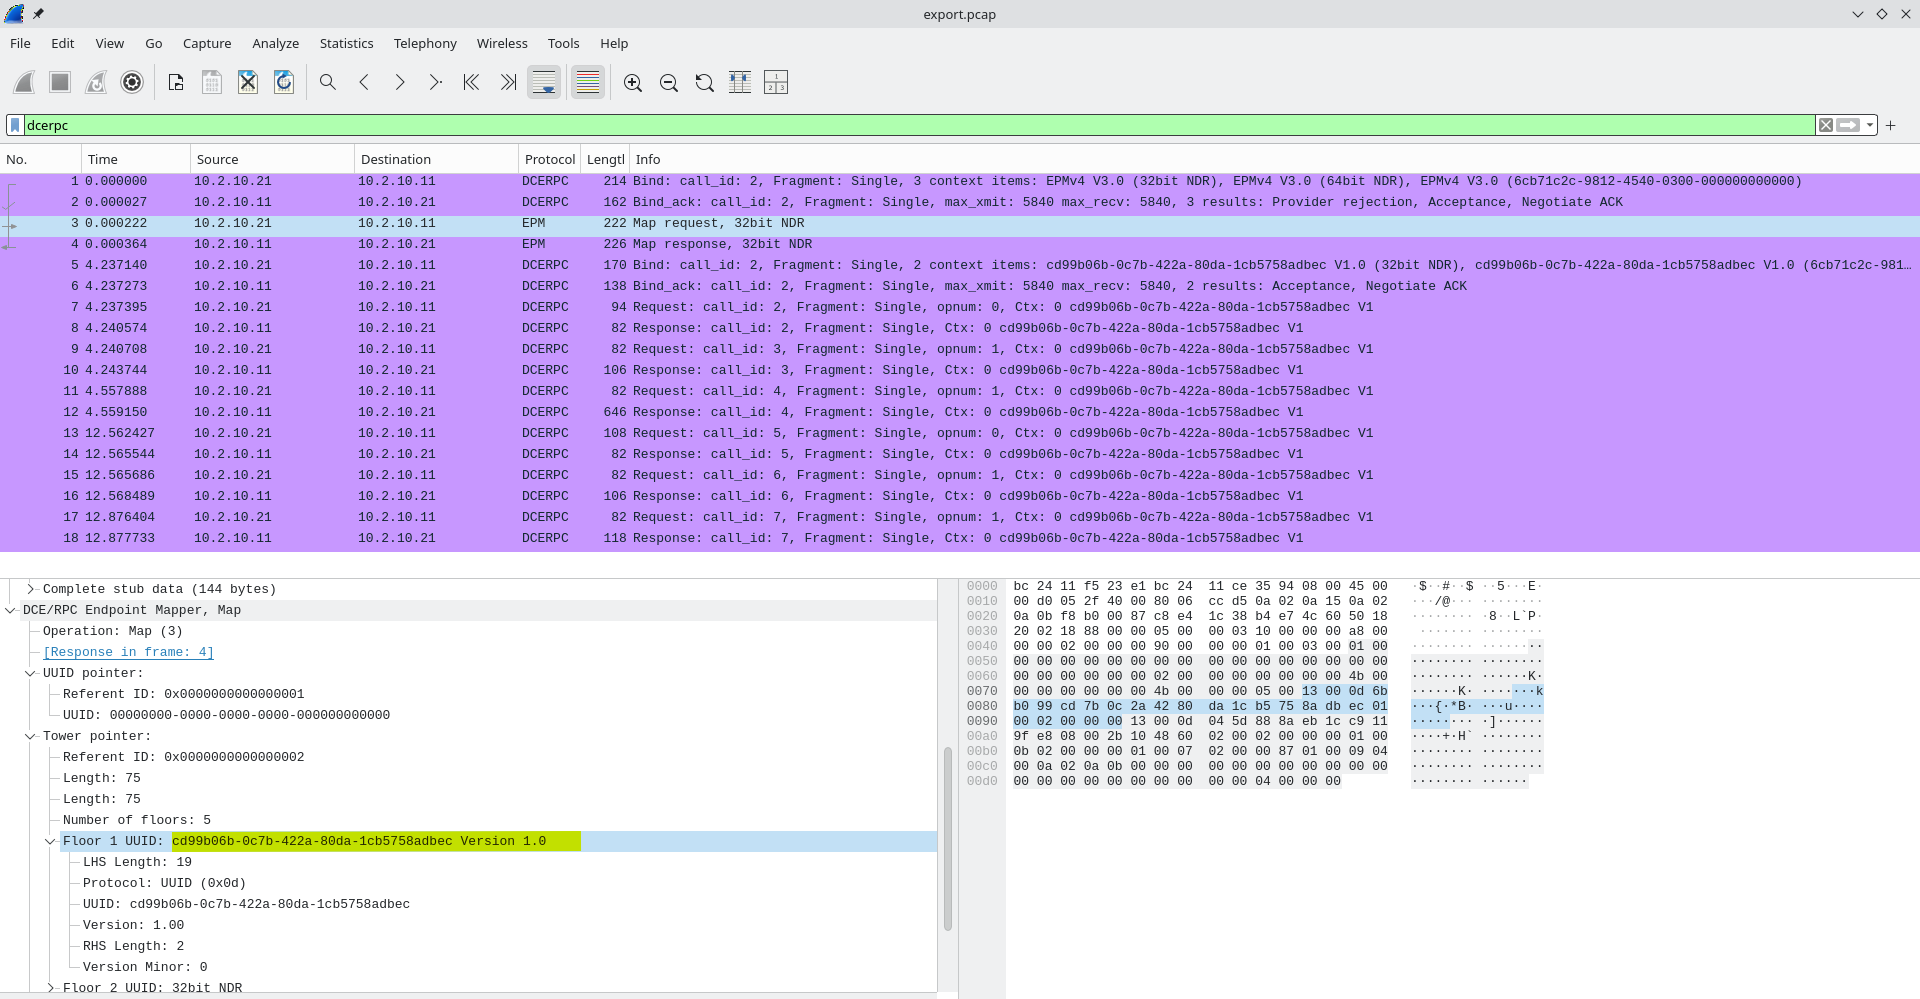This screenshot has width=1920, height=999.
Task: Toggle packet list colorization
Action: [588, 82]
